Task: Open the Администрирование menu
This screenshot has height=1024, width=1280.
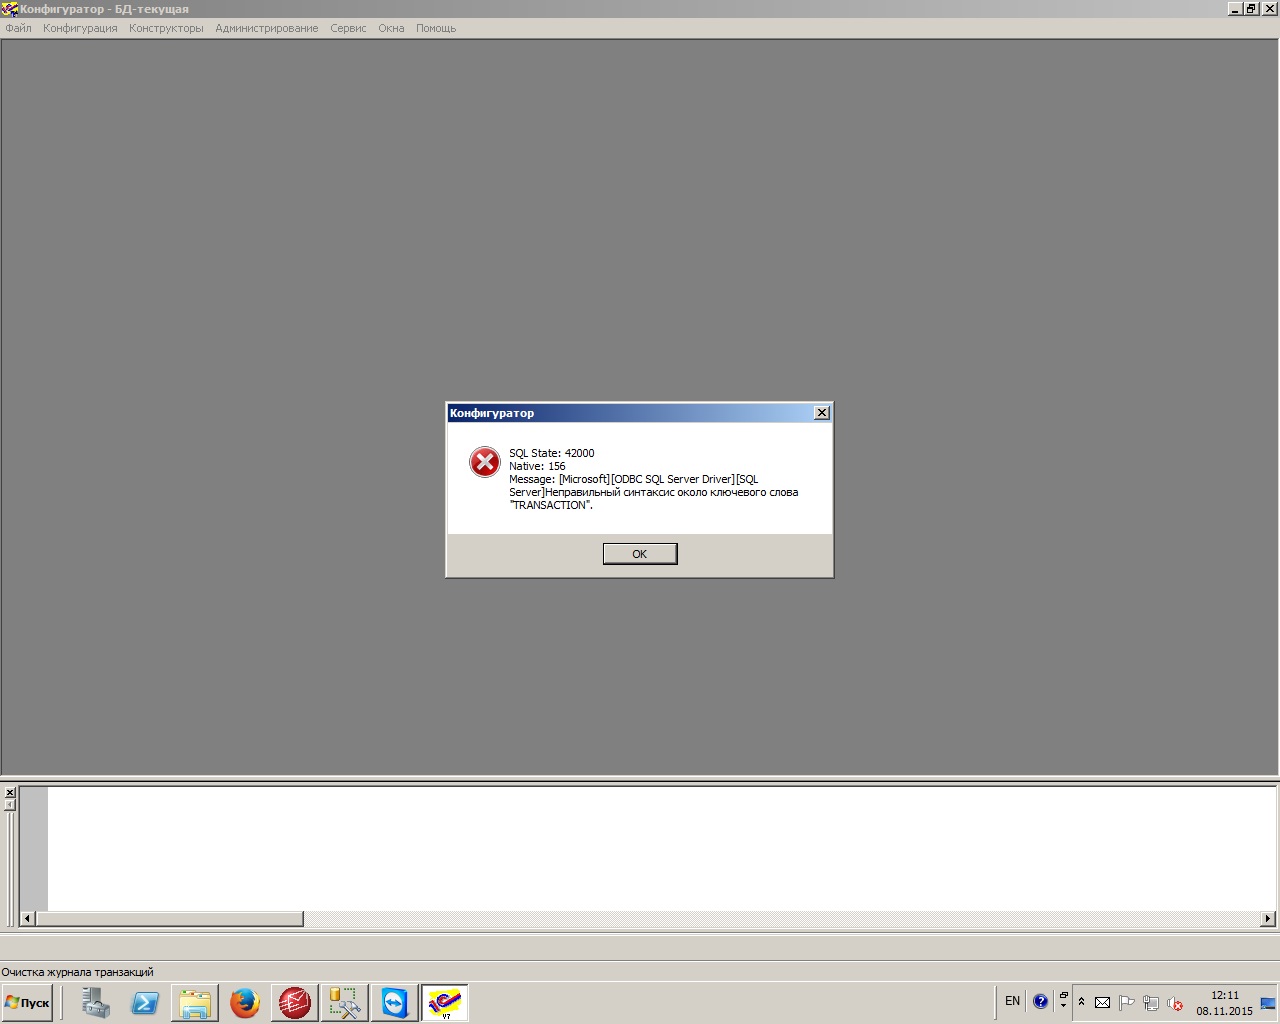Action: 266,28
